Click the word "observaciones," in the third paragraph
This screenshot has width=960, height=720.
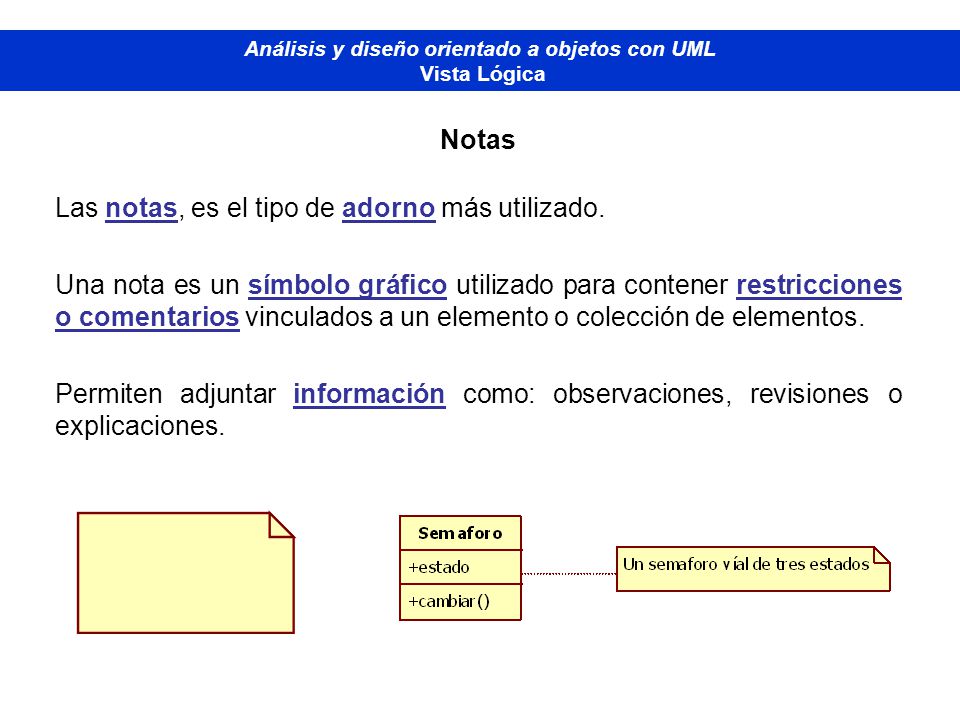point(642,394)
